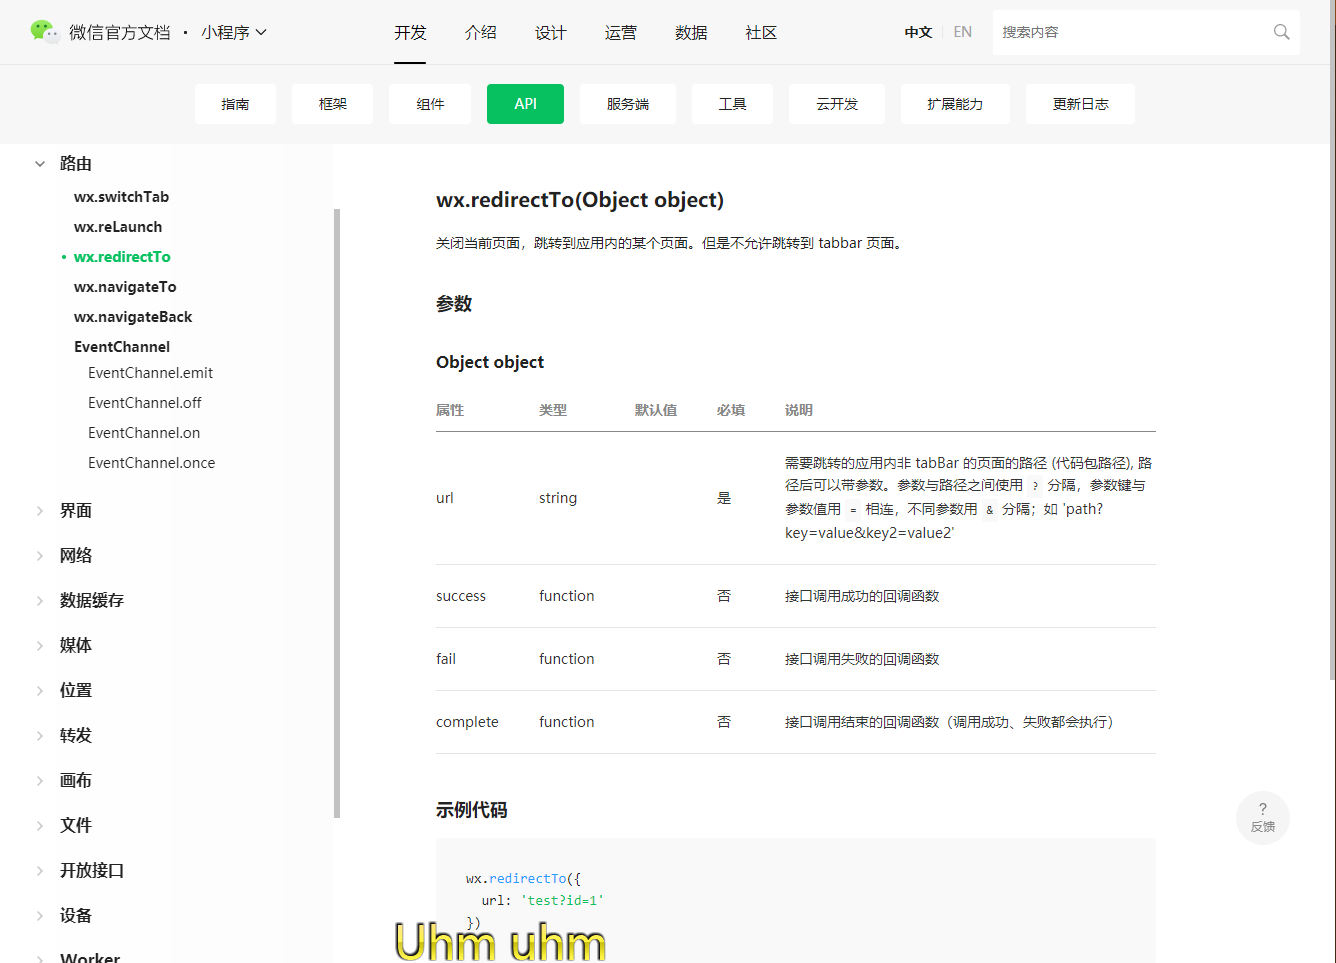Image resolution: width=1336 pixels, height=963 pixels.
Task: Click the 搜索内容 search input field
Action: (x=1100, y=31)
